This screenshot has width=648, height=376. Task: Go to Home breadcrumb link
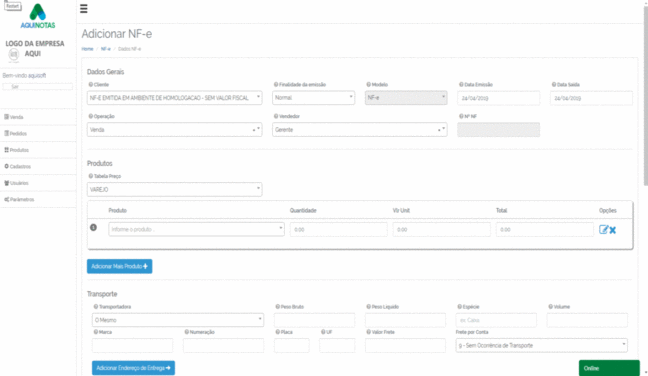coord(87,49)
